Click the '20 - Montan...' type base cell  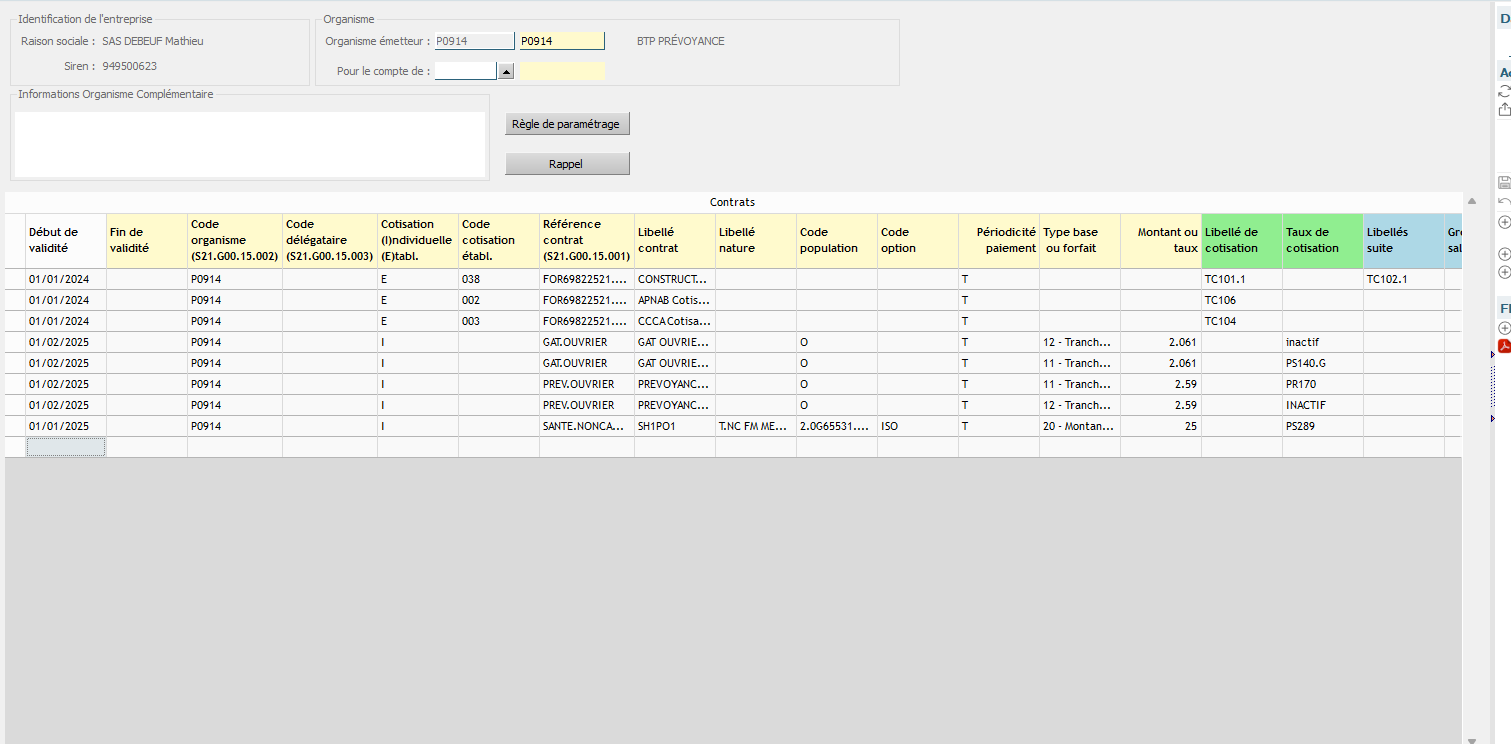pyautogui.click(x=1079, y=426)
